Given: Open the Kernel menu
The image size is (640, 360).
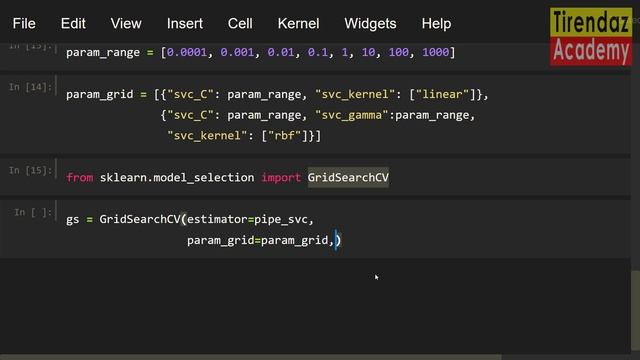Looking at the screenshot, I should tap(298, 24).
